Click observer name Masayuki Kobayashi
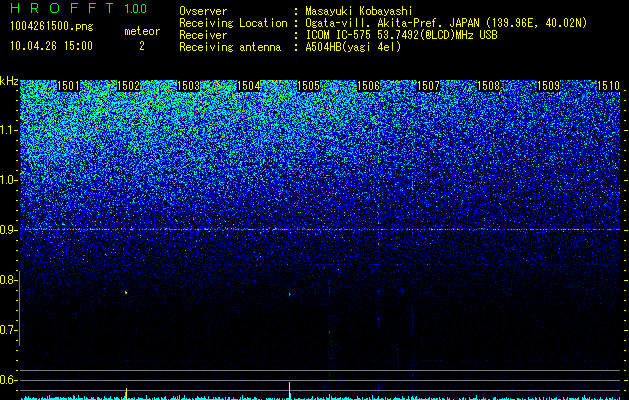 [x=359, y=11]
